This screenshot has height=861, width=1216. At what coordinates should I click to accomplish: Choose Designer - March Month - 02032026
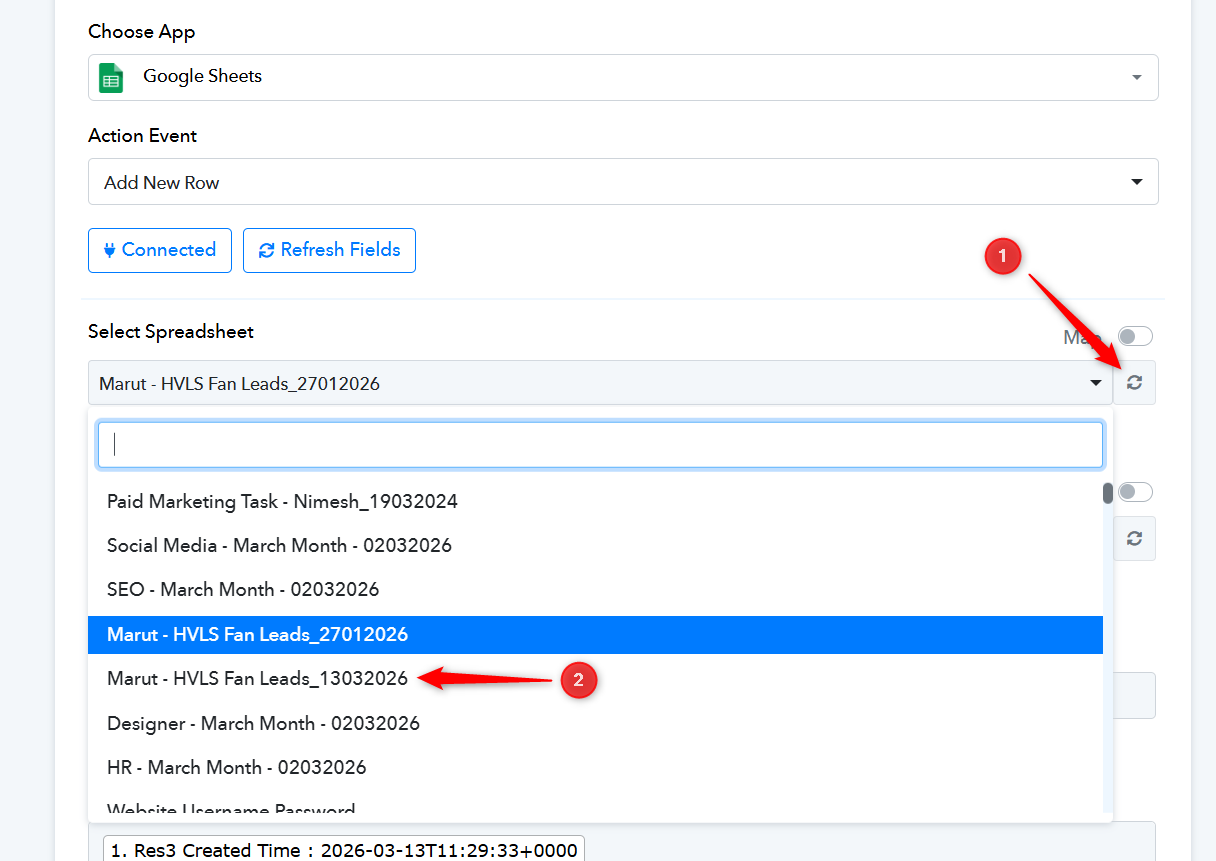click(x=263, y=723)
